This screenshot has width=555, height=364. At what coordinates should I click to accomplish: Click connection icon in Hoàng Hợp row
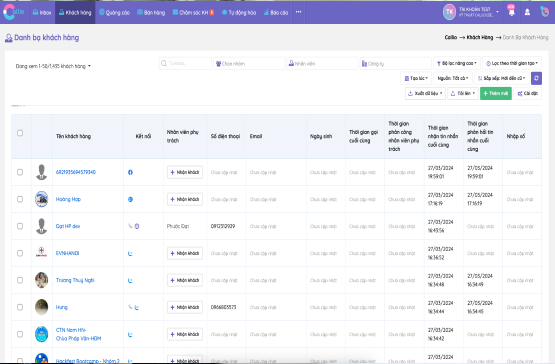point(130,199)
